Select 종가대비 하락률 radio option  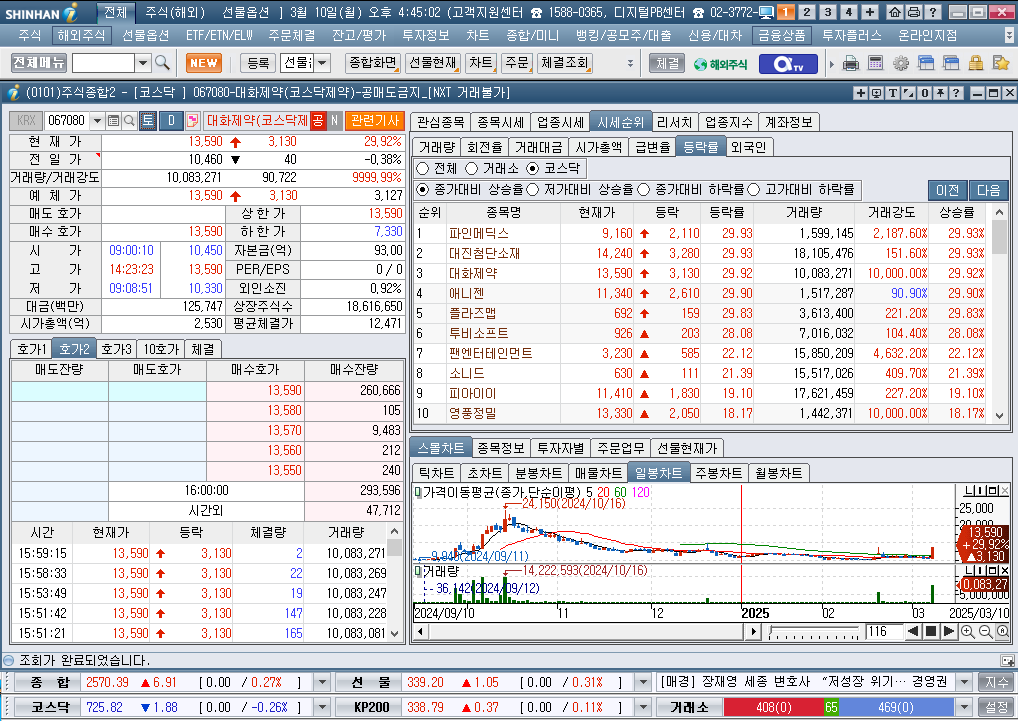(x=644, y=189)
